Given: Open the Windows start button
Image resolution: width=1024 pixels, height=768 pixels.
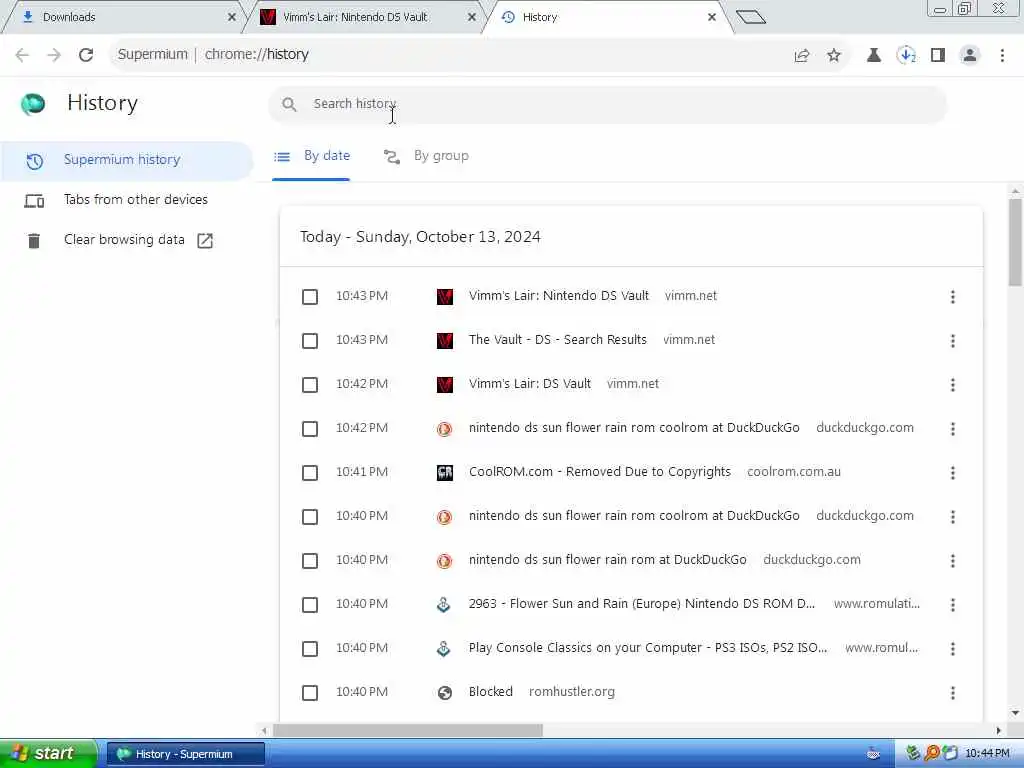Looking at the screenshot, I should pyautogui.click(x=48, y=754).
